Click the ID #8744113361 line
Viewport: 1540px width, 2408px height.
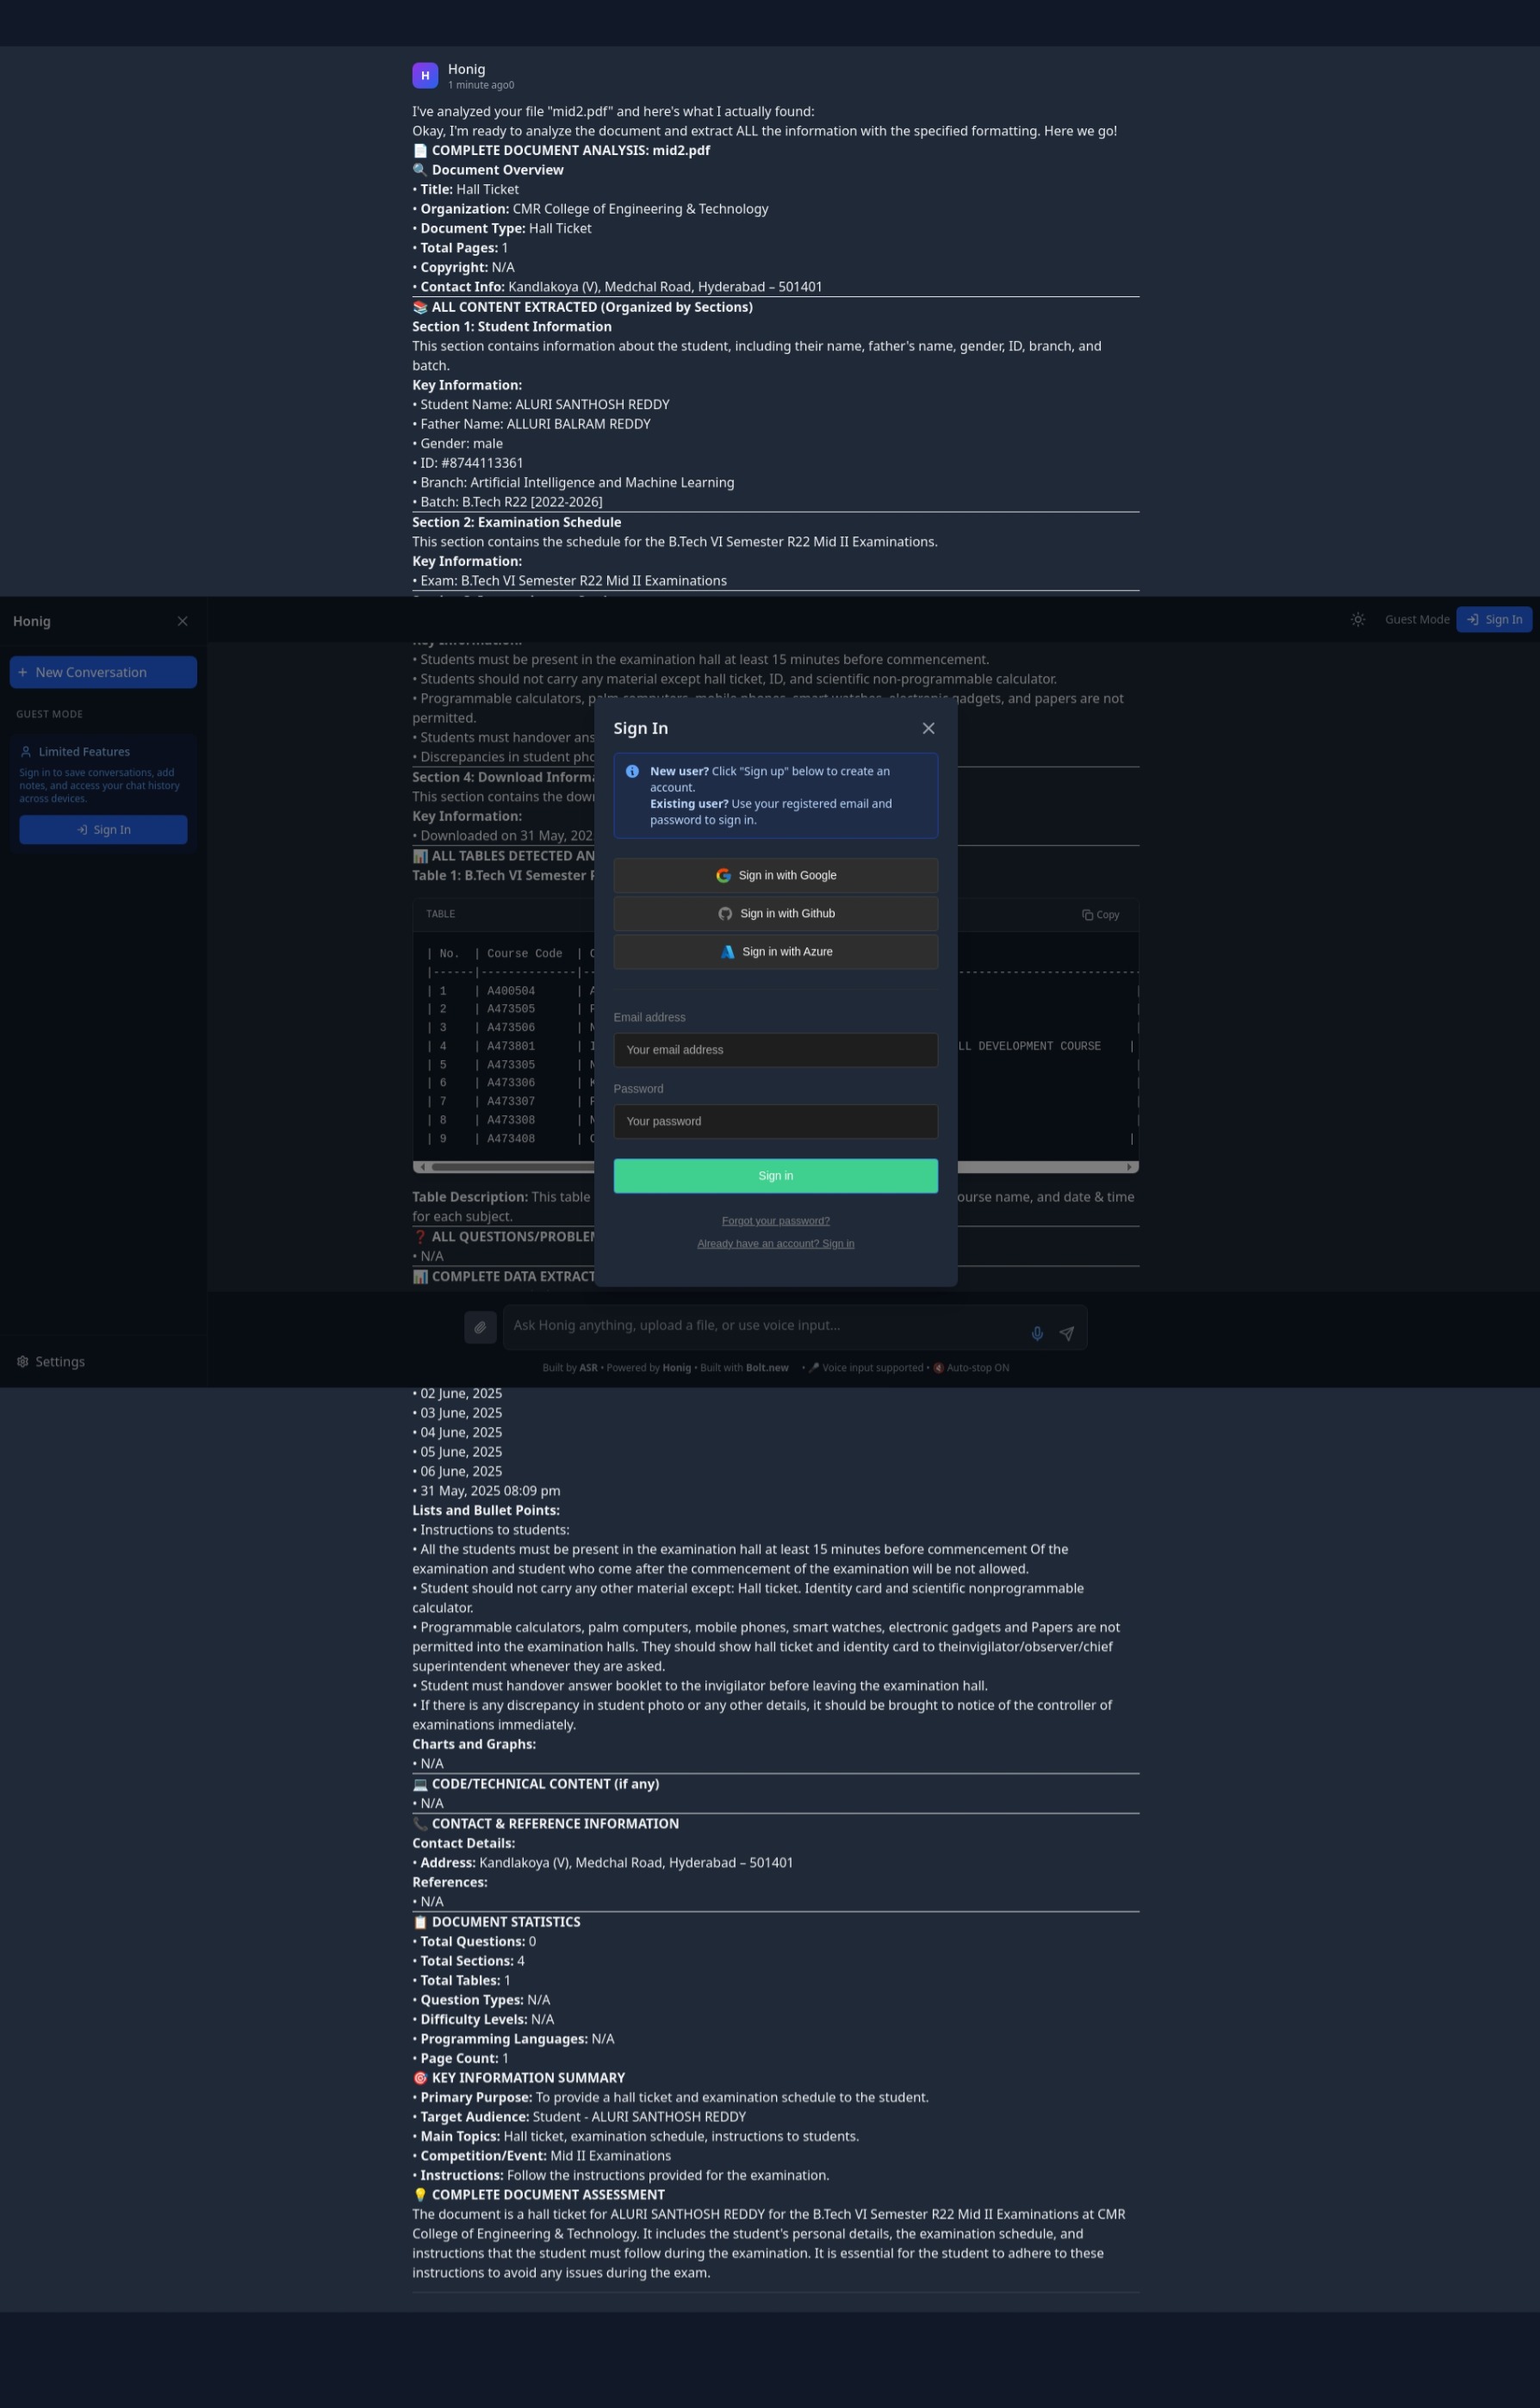pyautogui.click(x=468, y=462)
